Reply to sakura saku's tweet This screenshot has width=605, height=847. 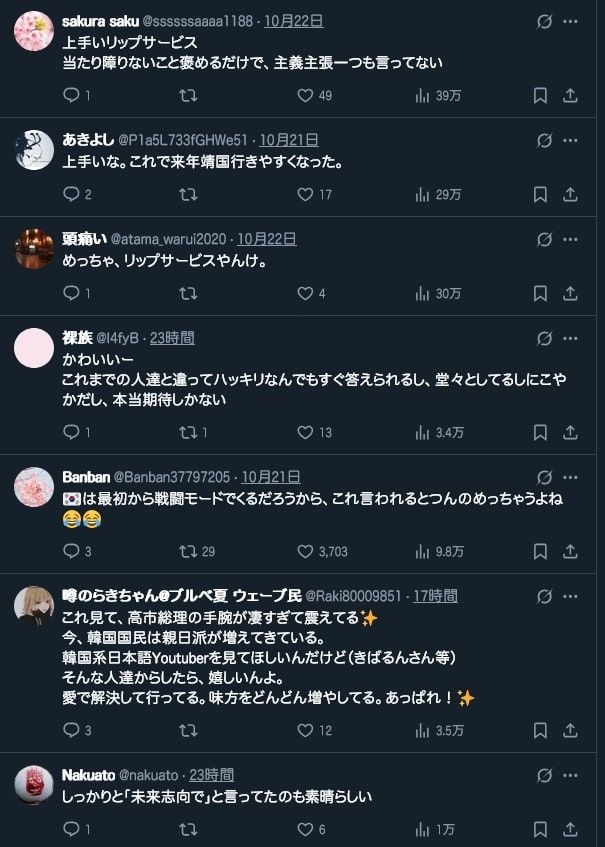71,95
